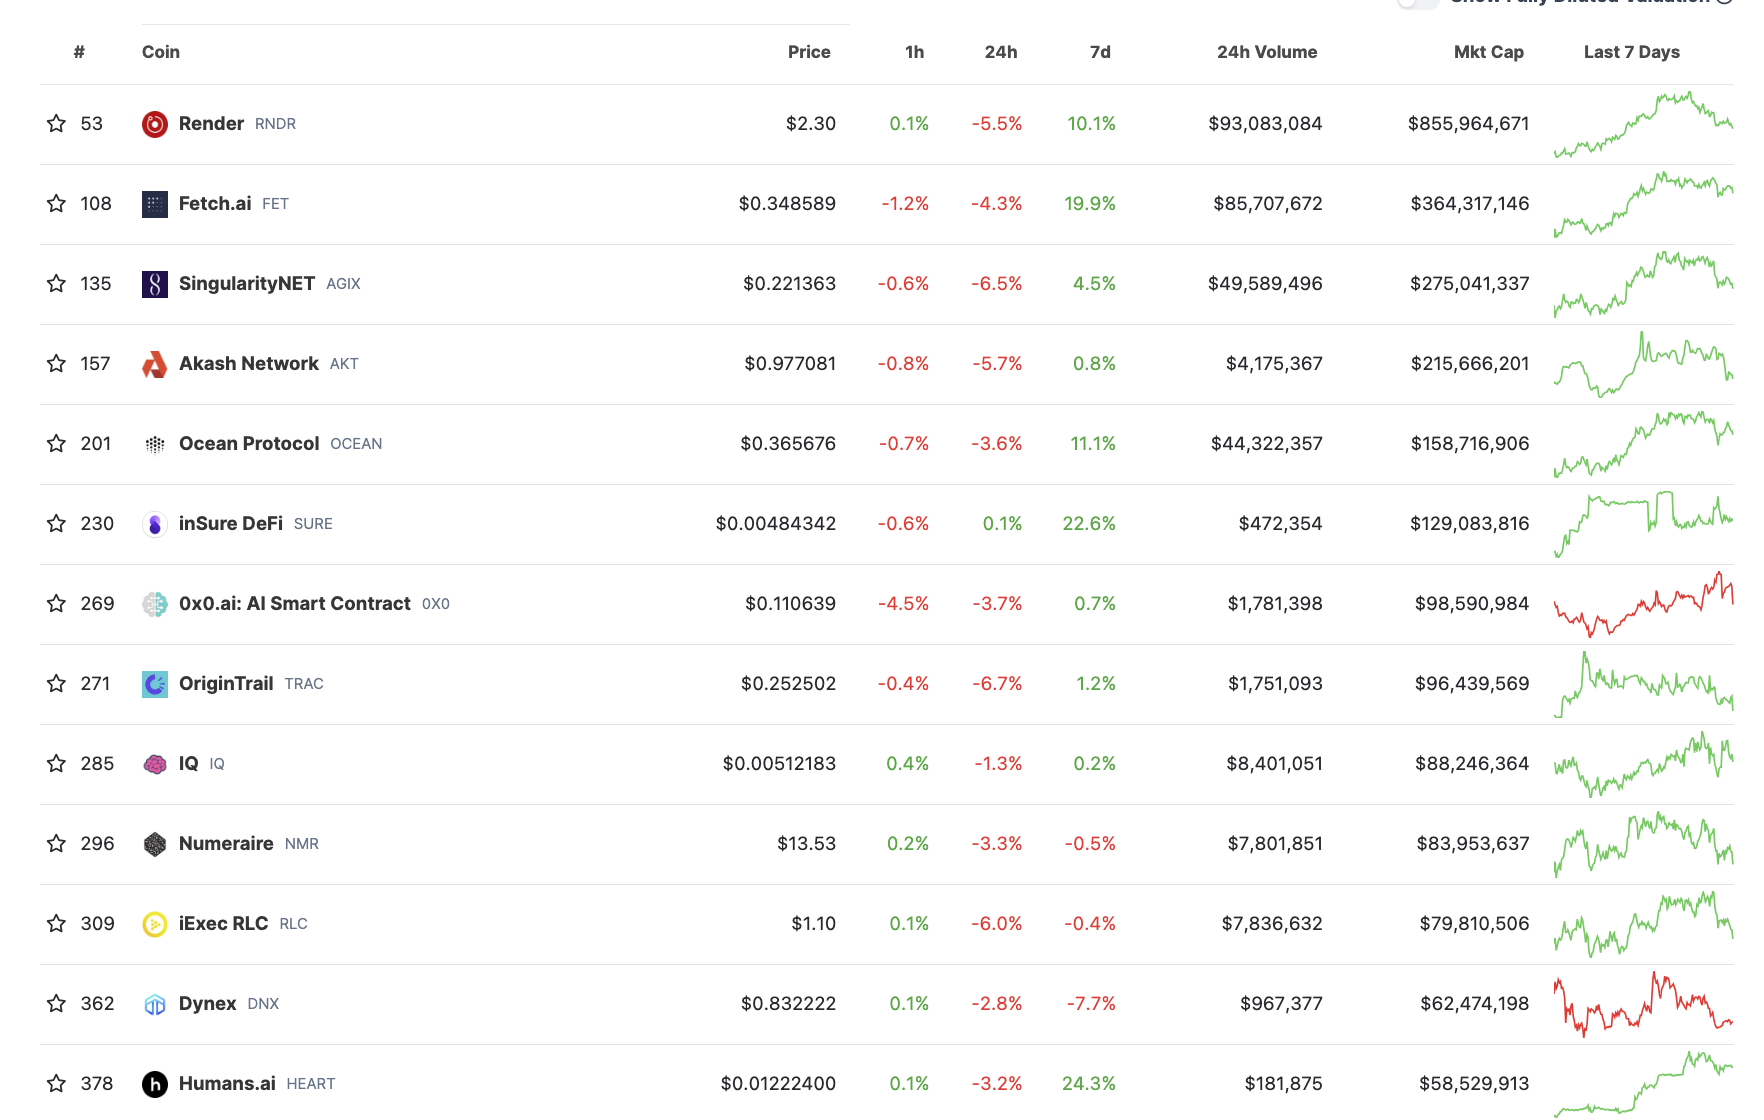Open the iExec RLC page
Image resolution: width=1764 pixels, height=1120 pixels.
(x=223, y=923)
